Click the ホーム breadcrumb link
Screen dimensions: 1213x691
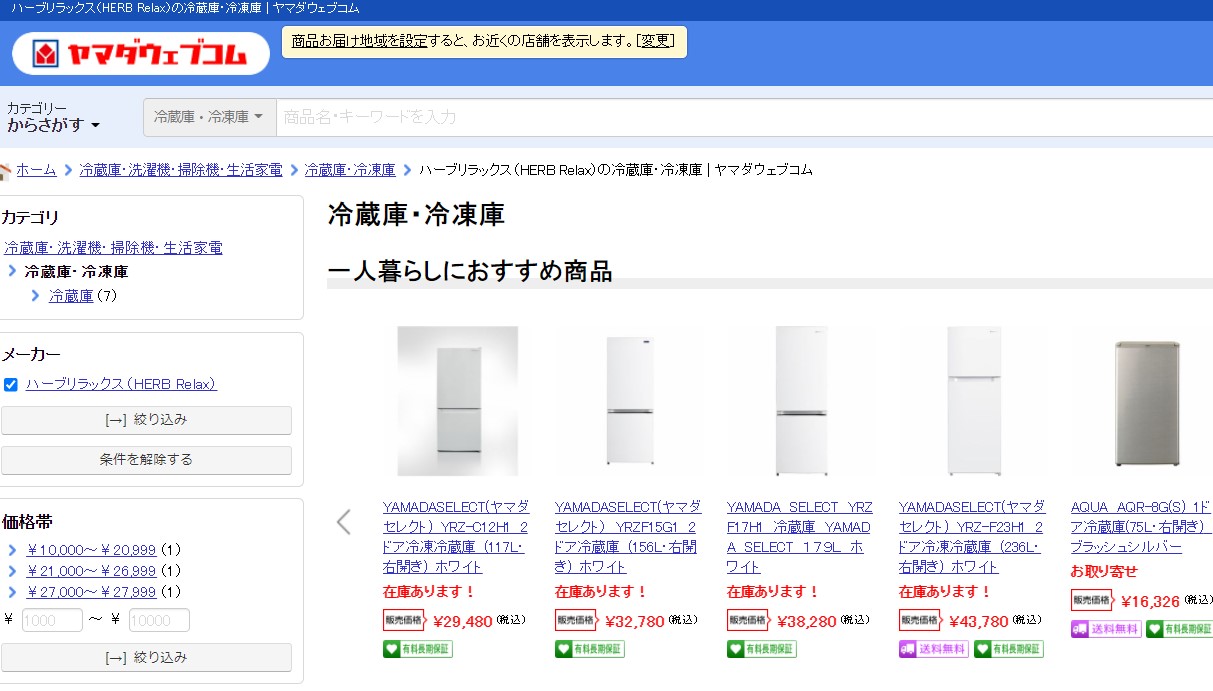[x=36, y=170]
